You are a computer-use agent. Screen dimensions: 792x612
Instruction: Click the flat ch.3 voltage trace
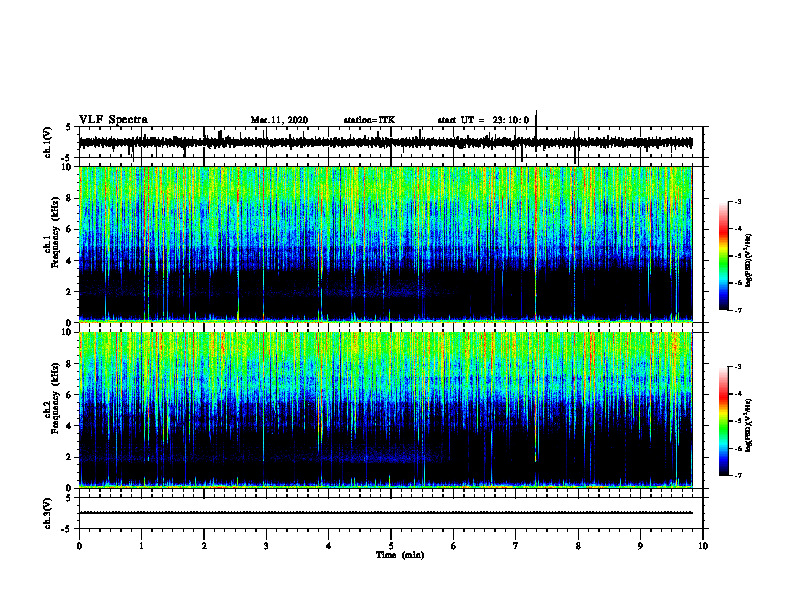click(386, 513)
